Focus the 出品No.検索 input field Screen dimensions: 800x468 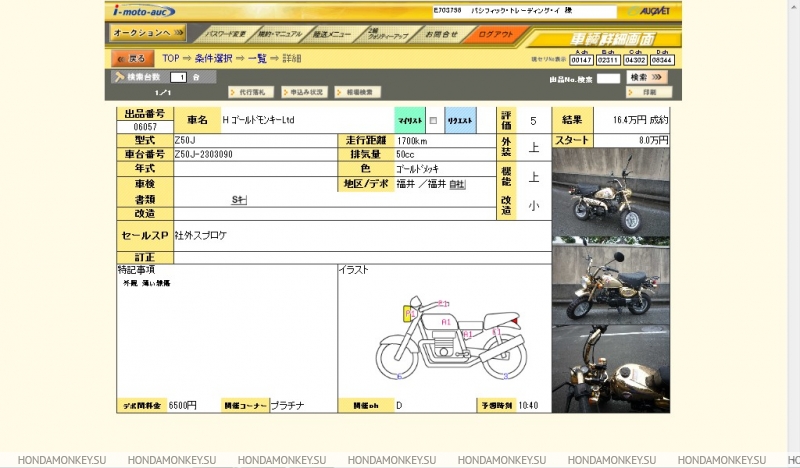click(x=608, y=79)
